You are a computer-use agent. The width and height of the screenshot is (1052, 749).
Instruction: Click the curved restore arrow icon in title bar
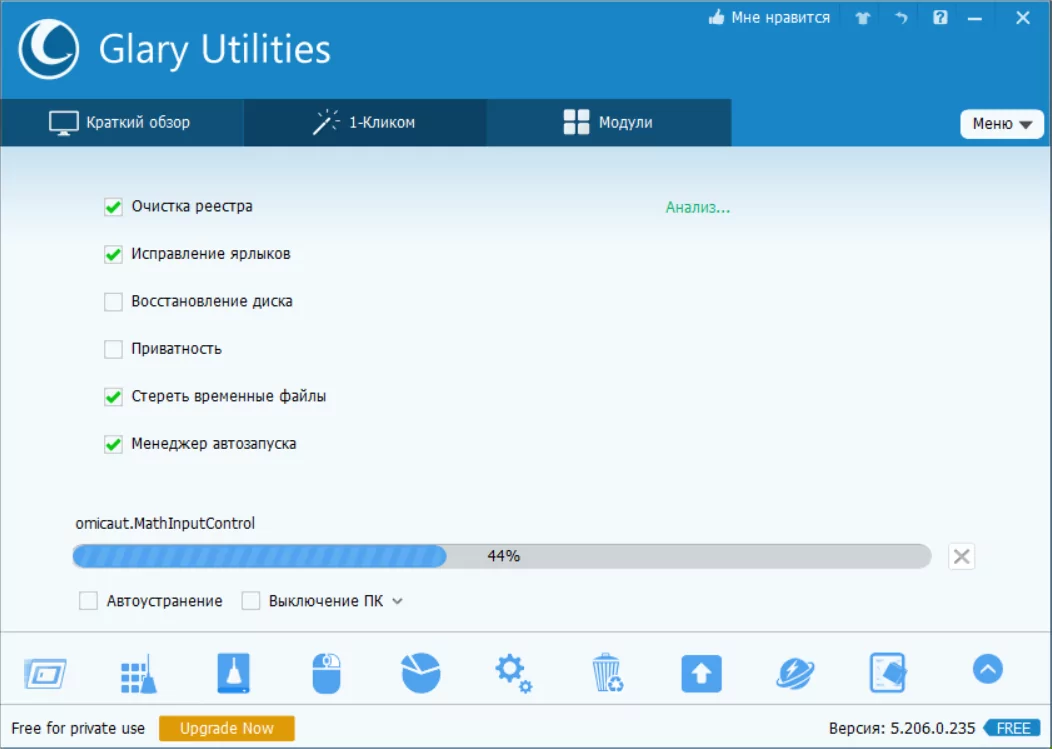[901, 18]
